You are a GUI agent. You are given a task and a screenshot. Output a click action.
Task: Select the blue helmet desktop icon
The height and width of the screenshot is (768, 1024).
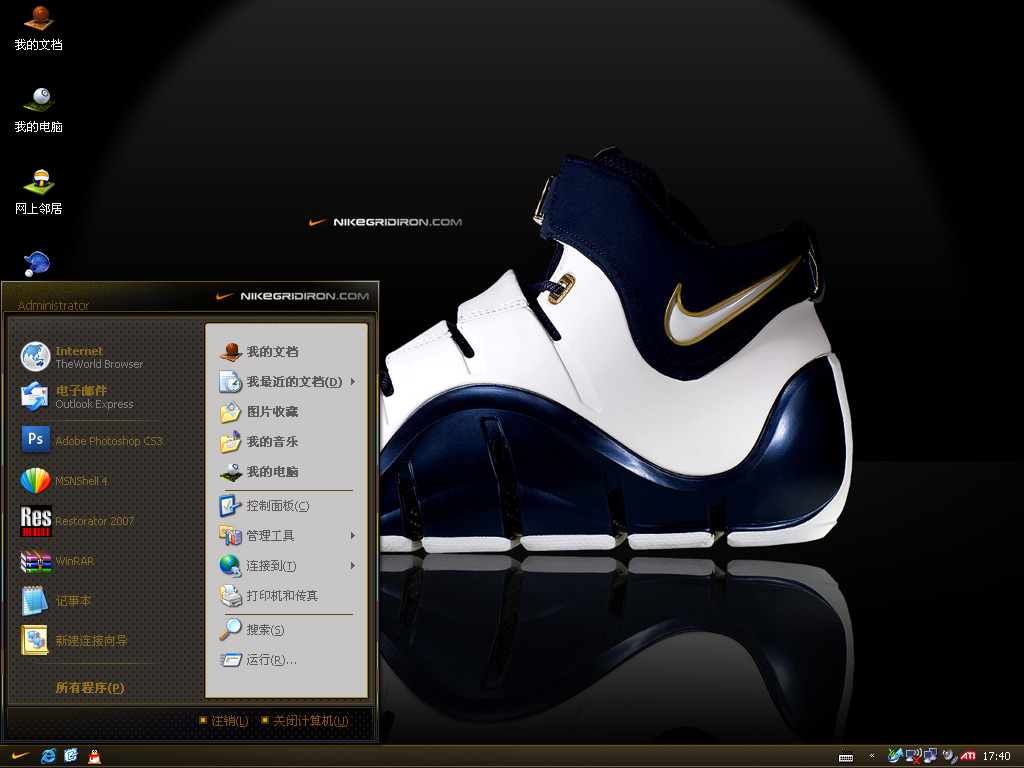(x=37, y=264)
